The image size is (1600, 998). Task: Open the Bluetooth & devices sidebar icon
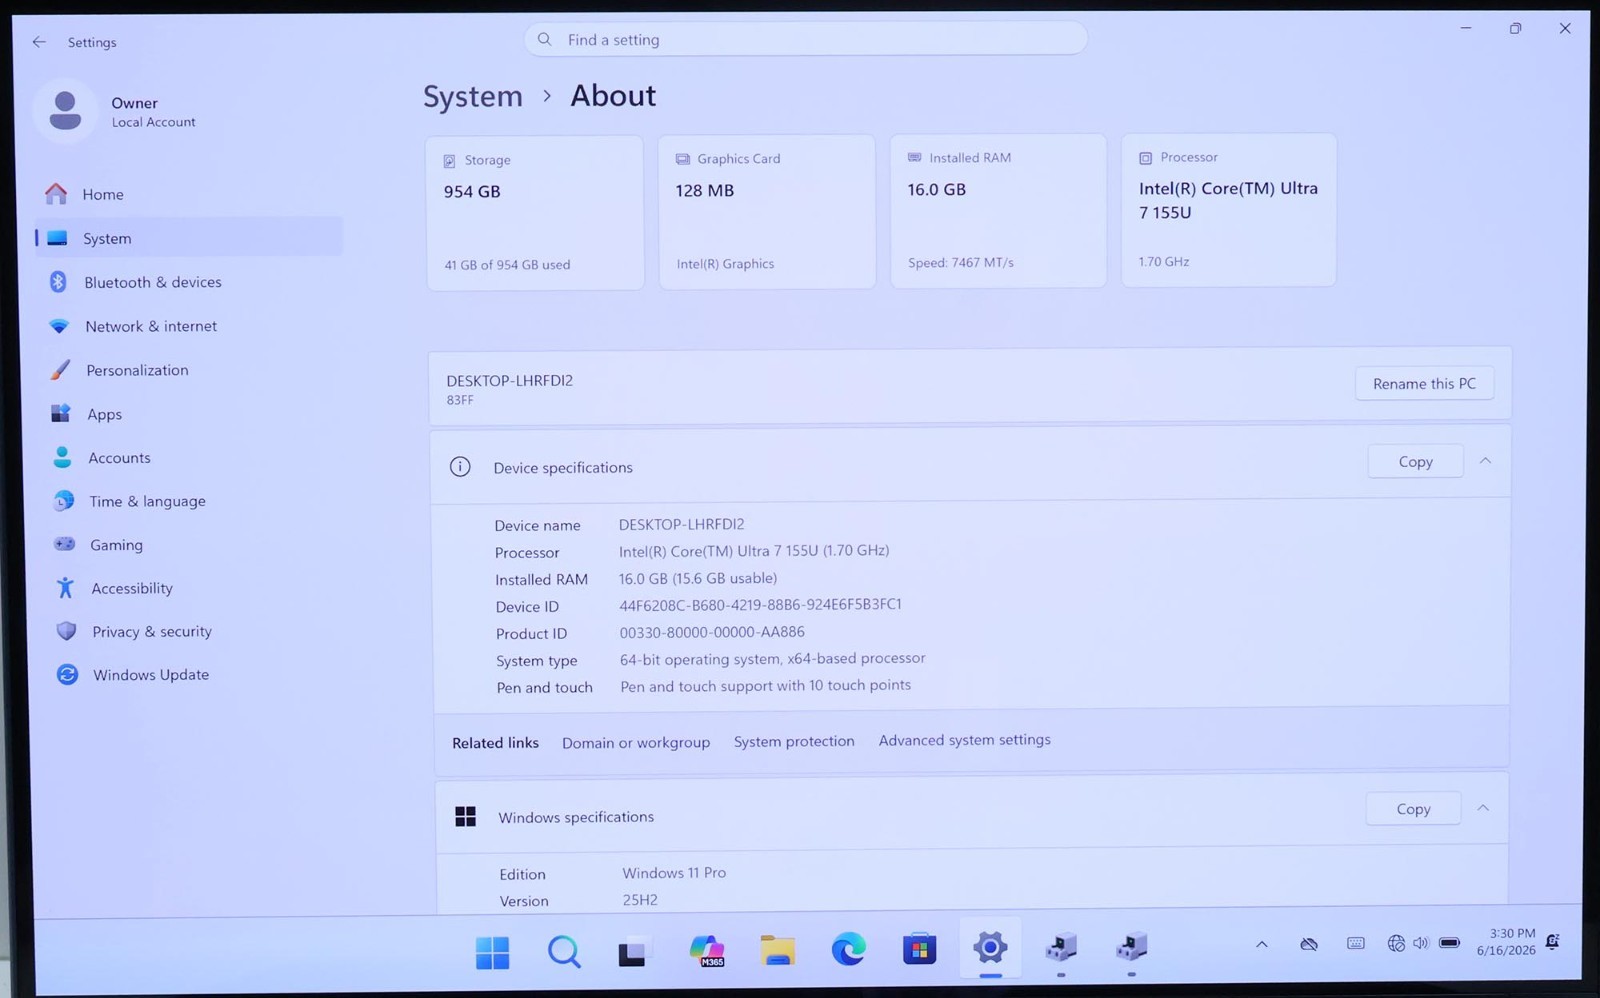[x=58, y=282]
